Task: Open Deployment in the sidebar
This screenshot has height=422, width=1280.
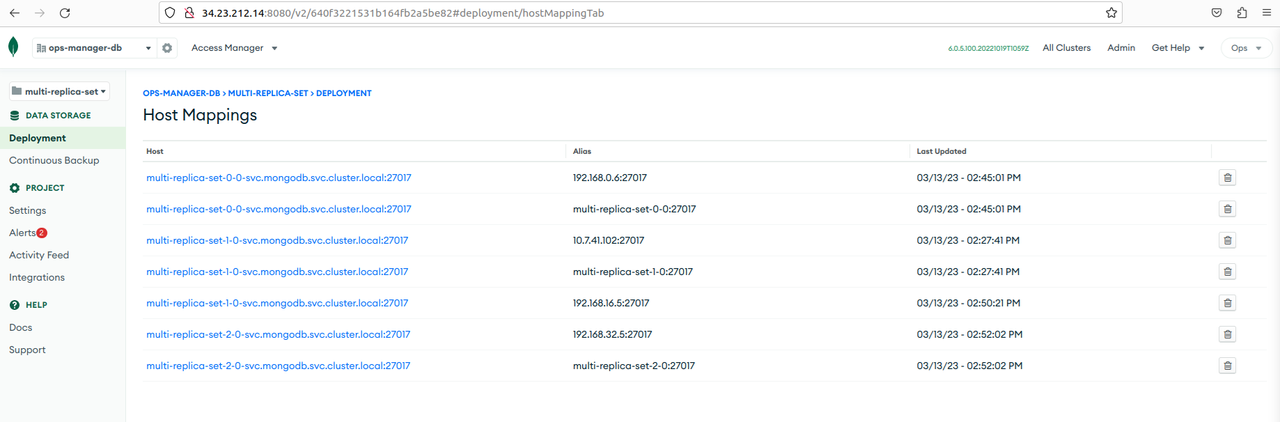Action: click(x=63, y=138)
